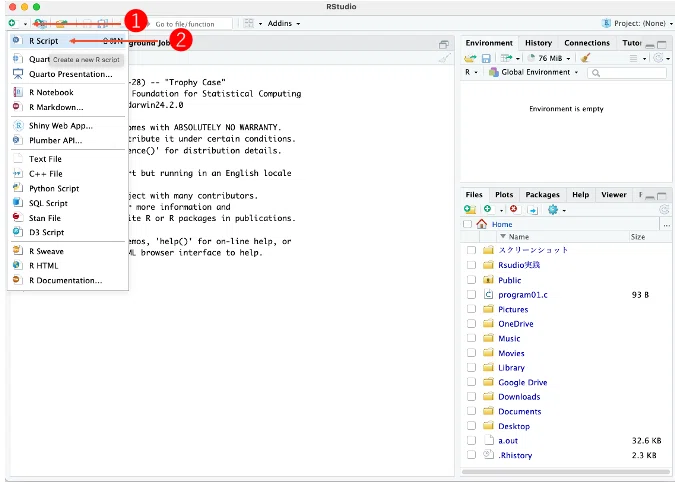Click the Rename file icon in Files pane
Screen dimensions: 675x482
tap(533, 210)
